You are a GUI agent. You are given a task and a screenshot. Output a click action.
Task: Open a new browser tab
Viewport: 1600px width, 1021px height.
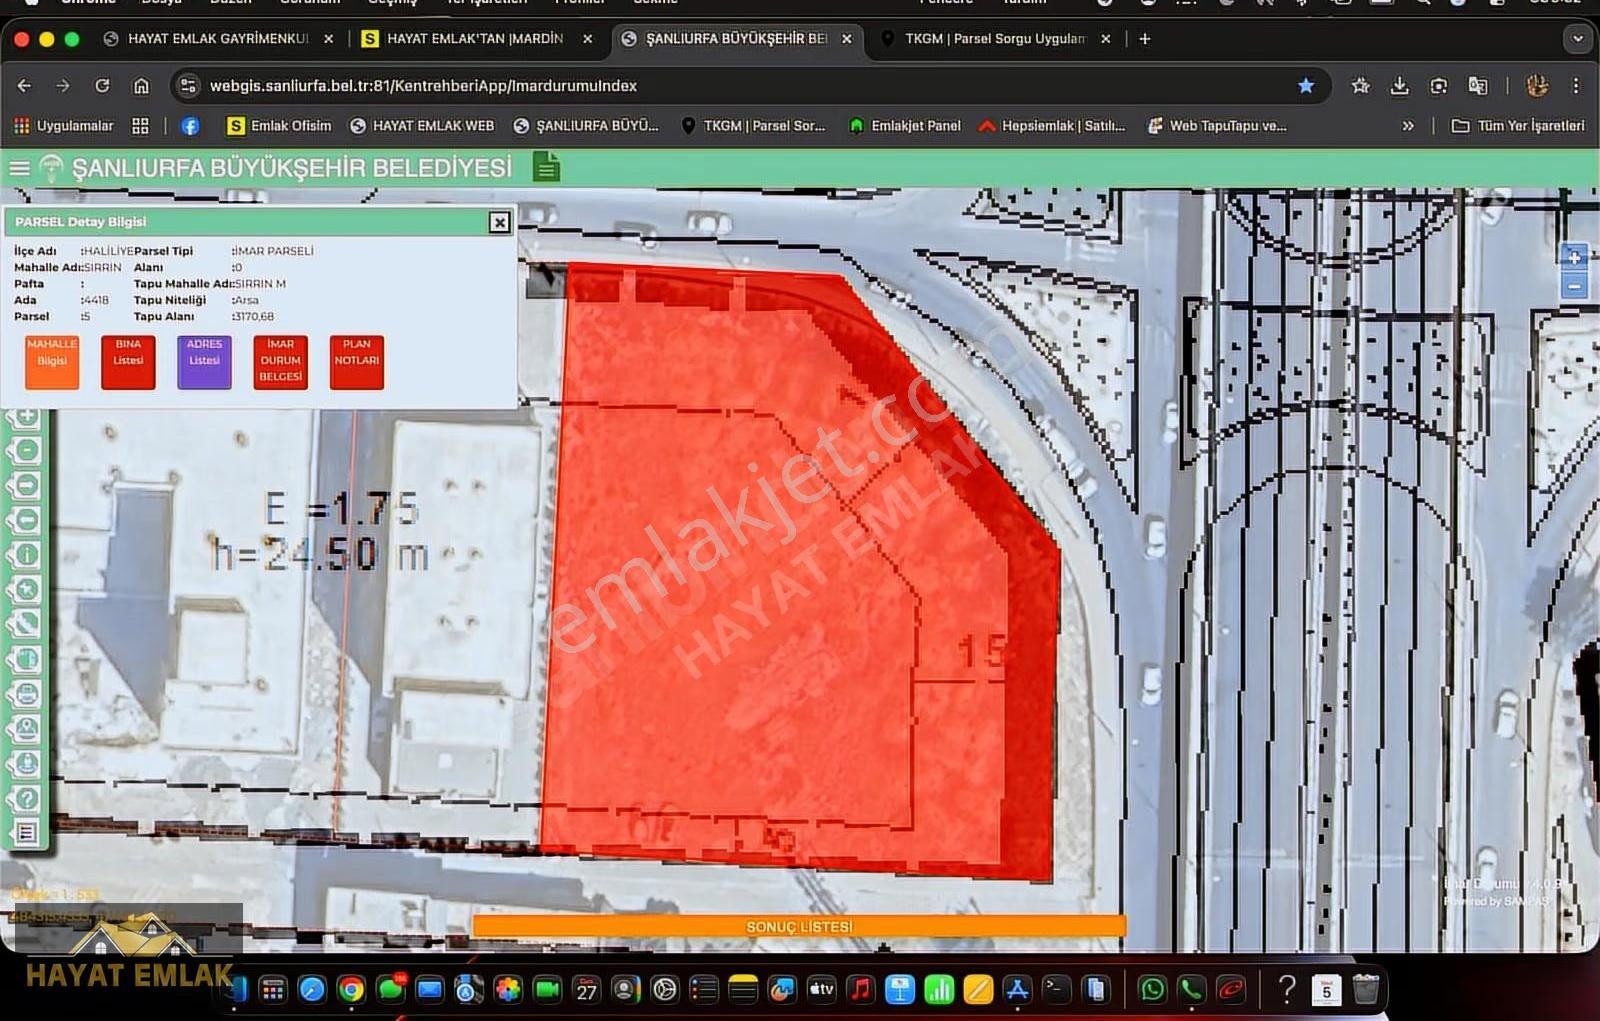(x=1145, y=39)
